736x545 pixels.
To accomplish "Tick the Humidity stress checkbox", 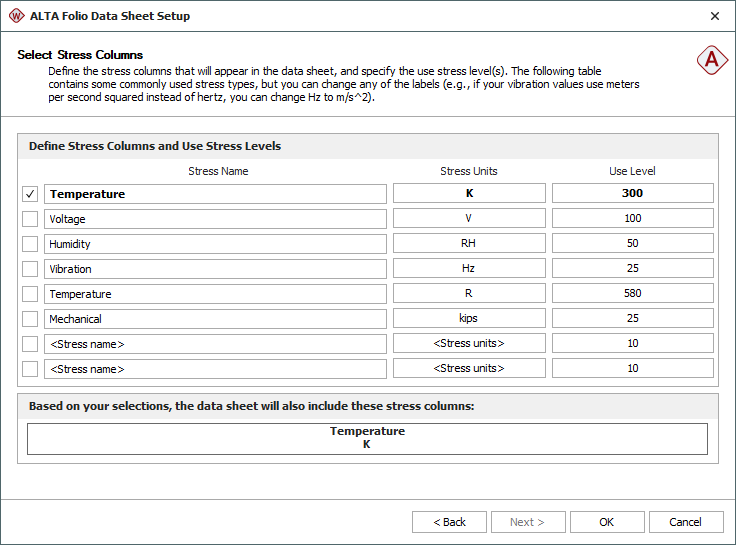I will coord(30,244).
